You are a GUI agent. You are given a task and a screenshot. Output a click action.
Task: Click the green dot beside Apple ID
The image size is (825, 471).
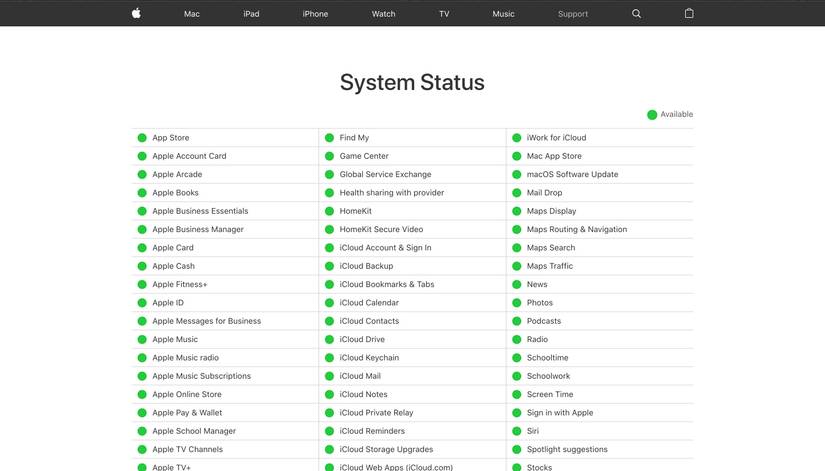[x=142, y=303]
